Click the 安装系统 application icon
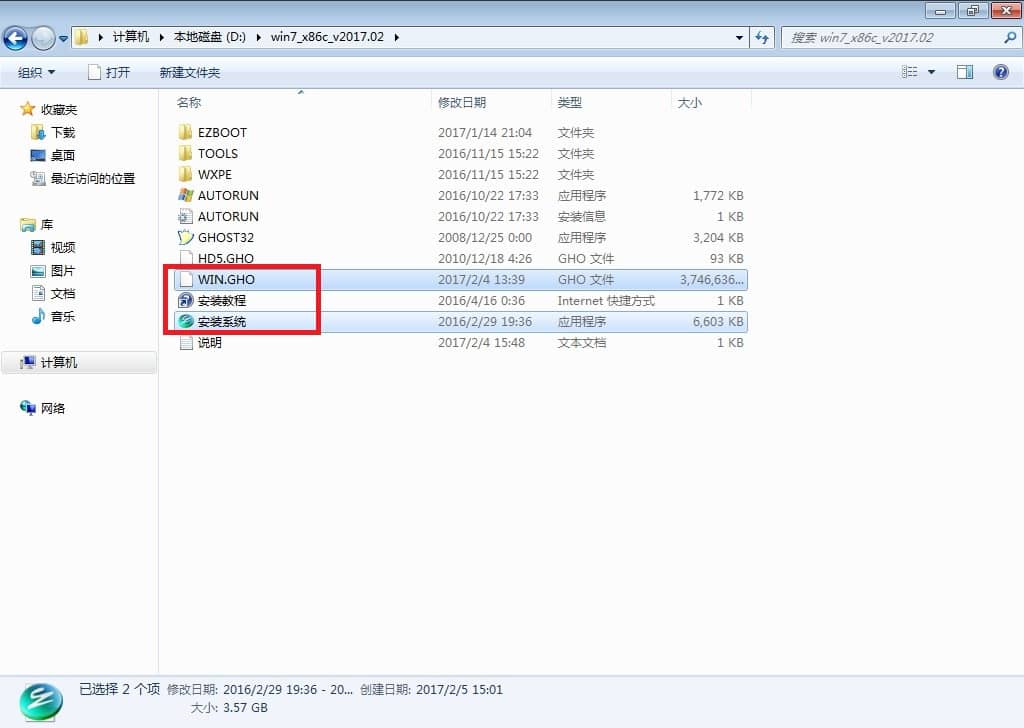The width and height of the screenshot is (1024, 728). pyautogui.click(x=185, y=322)
